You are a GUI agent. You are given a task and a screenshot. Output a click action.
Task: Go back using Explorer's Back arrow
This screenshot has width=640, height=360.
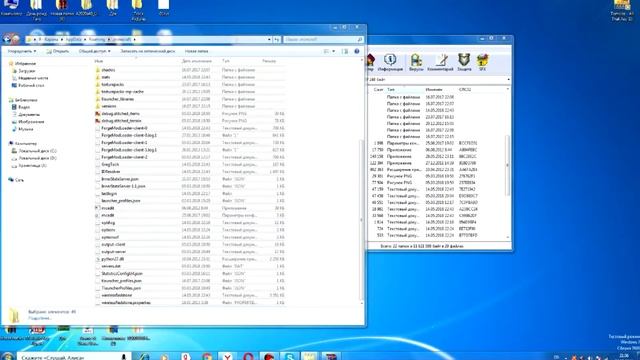[x=7, y=39]
